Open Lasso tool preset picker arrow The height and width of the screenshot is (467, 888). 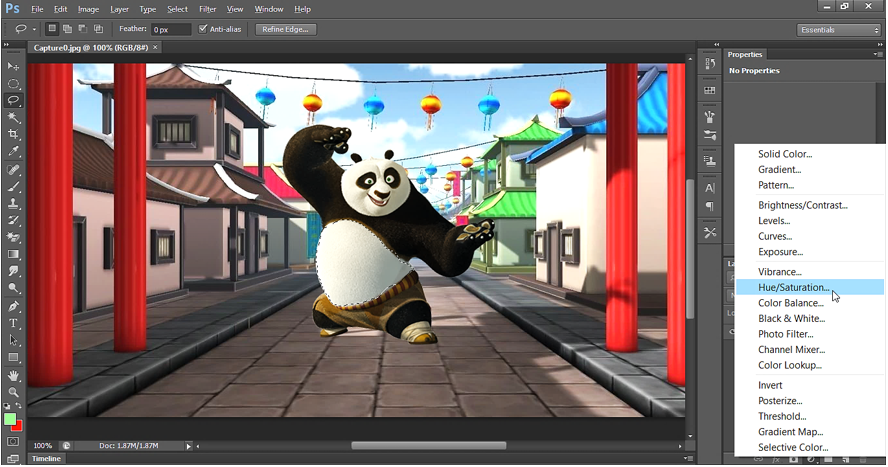34,29
